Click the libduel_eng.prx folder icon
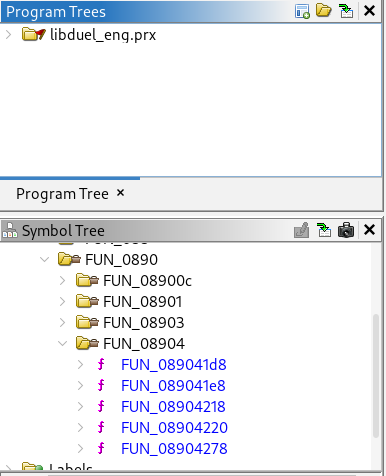Image resolution: width=386 pixels, height=476 pixels. tap(33, 34)
